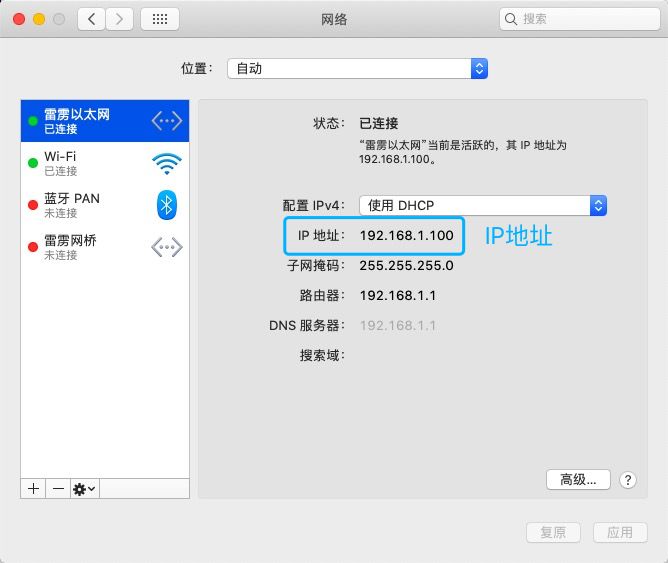This screenshot has height=563, width=668.
Task: Click green status dot of 雷雳以太网
Action: 33,121
